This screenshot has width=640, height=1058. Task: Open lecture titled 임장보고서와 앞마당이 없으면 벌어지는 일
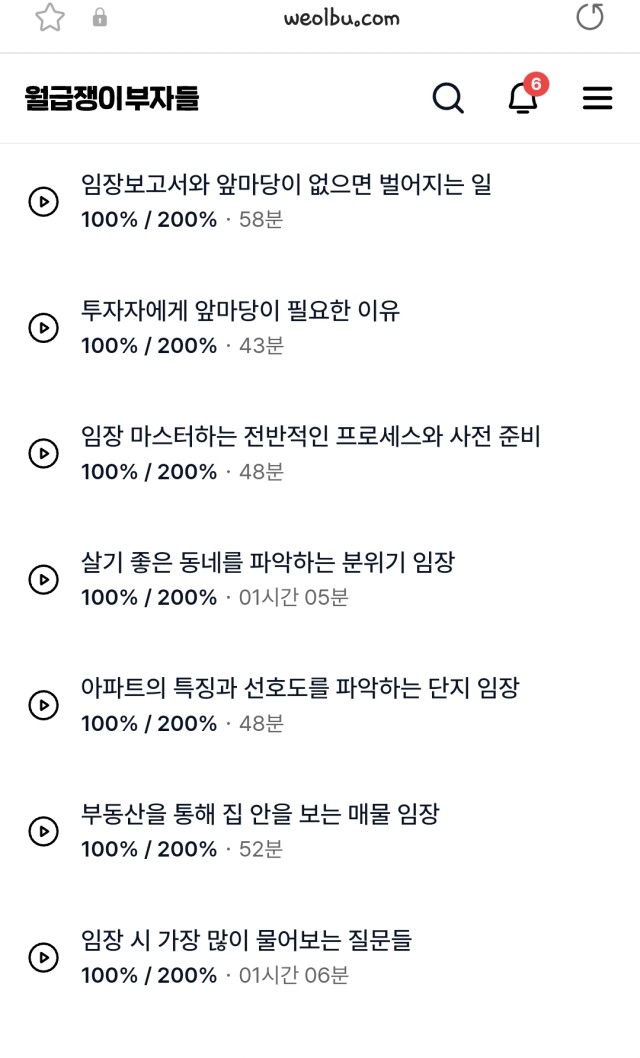coord(286,184)
